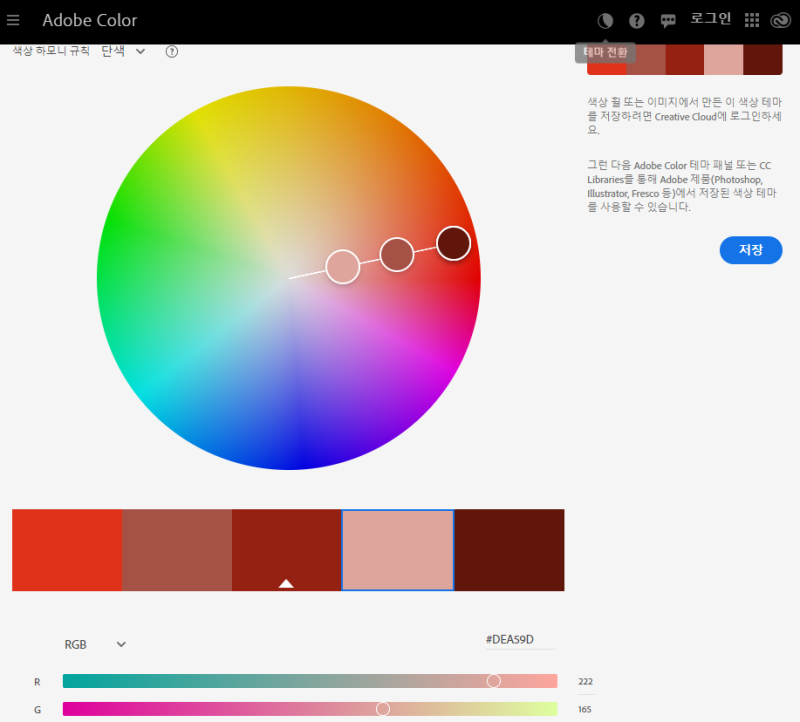Viewport: 800px width, 722px height.
Task: Click the G channel slider handle
Action: pyautogui.click(x=383, y=709)
